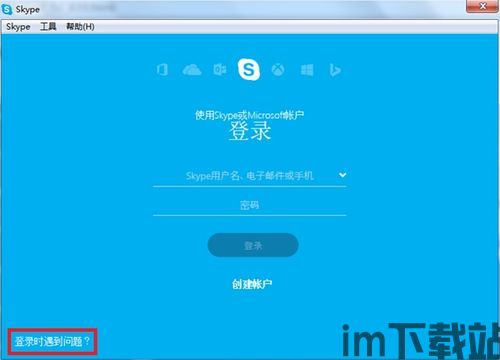
Task: Click the Windows logo icon
Action: pyautogui.click(x=307, y=70)
